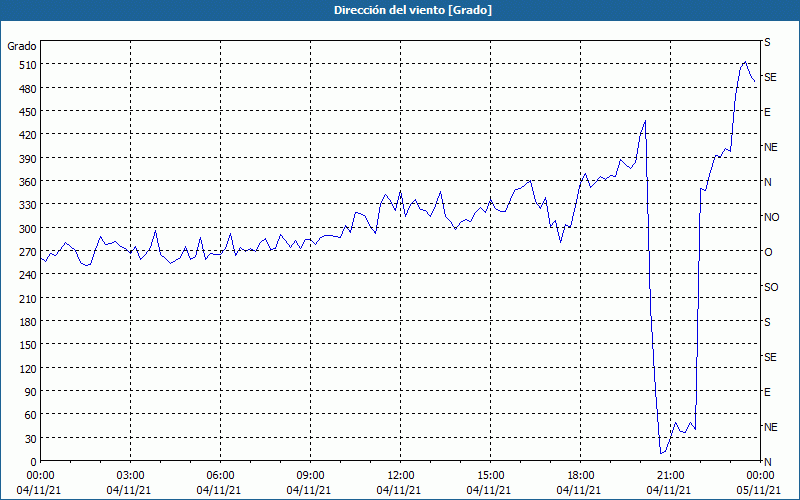
Task: Click the 09:00 time label
Action: pos(310,476)
